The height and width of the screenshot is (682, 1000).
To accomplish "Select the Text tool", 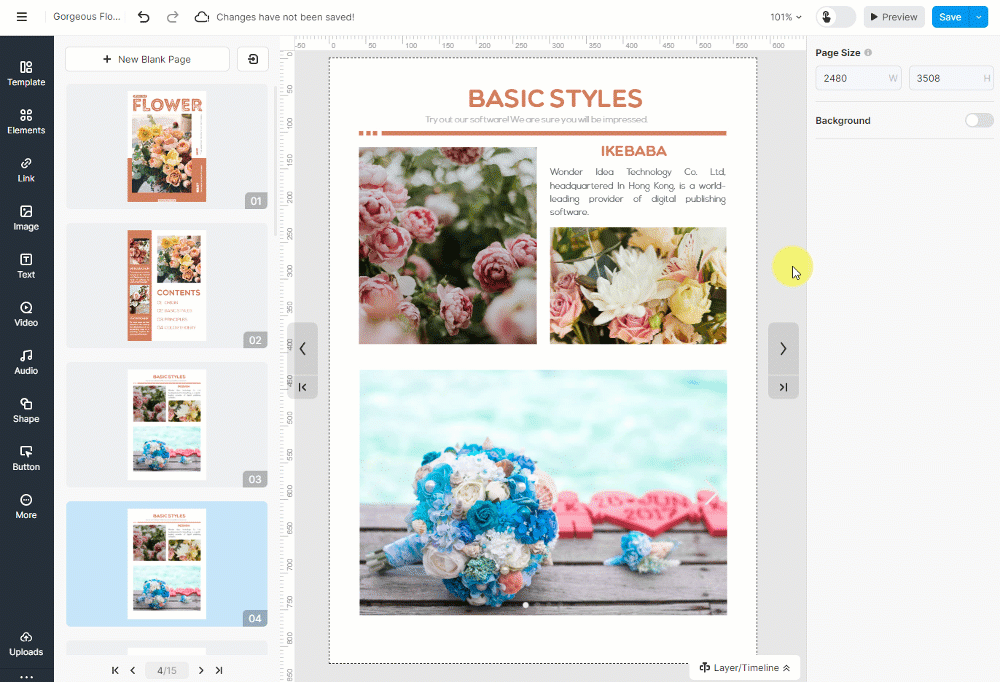I will tap(26, 266).
